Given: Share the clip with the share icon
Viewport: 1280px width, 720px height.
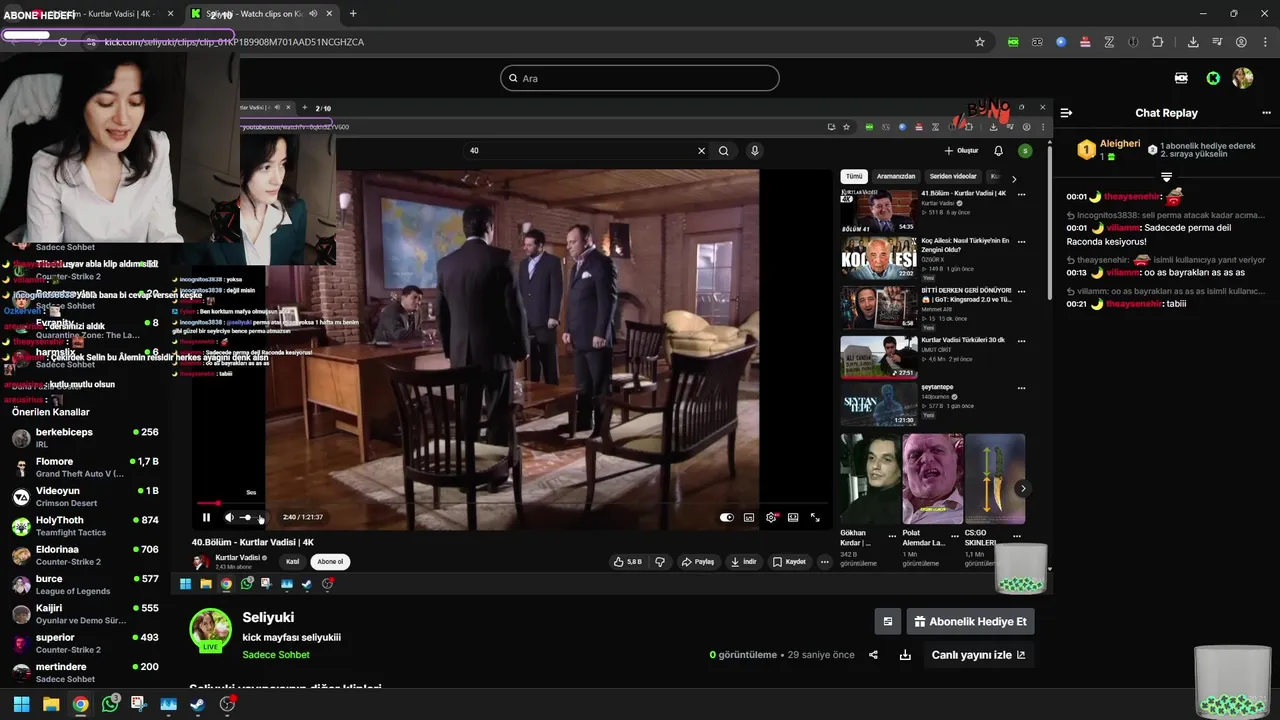Looking at the screenshot, I should [873, 655].
